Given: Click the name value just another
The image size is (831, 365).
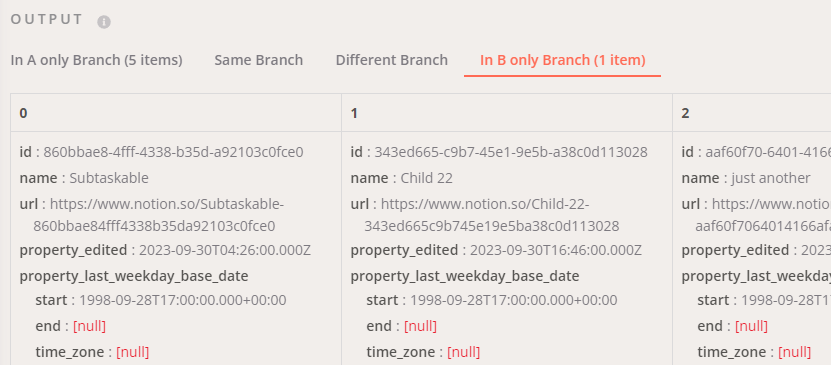Looking at the screenshot, I should tap(771, 178).
